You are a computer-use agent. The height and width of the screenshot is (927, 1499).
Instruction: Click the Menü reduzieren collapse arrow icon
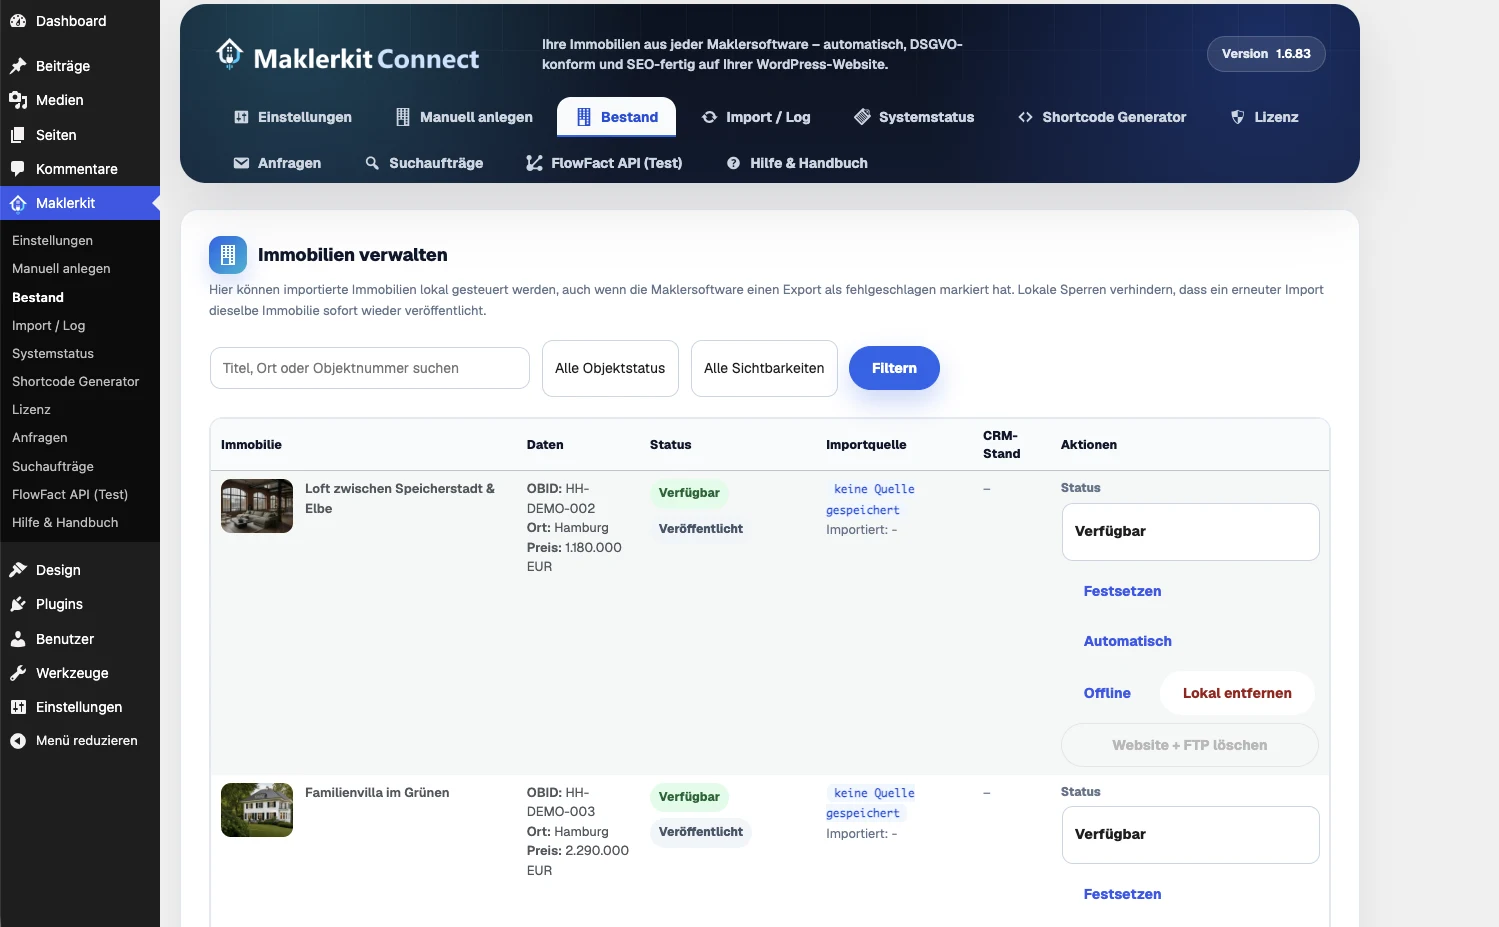point(18,741)
